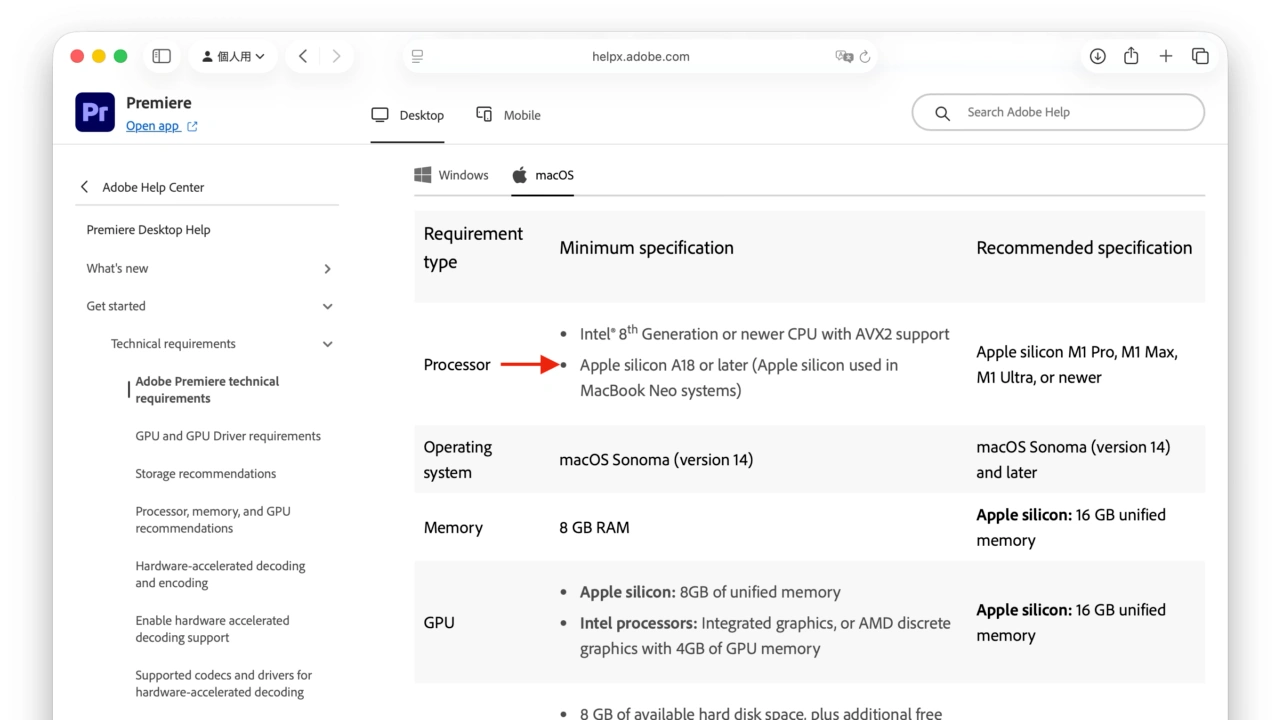Click the Safari back arrow

303,57
